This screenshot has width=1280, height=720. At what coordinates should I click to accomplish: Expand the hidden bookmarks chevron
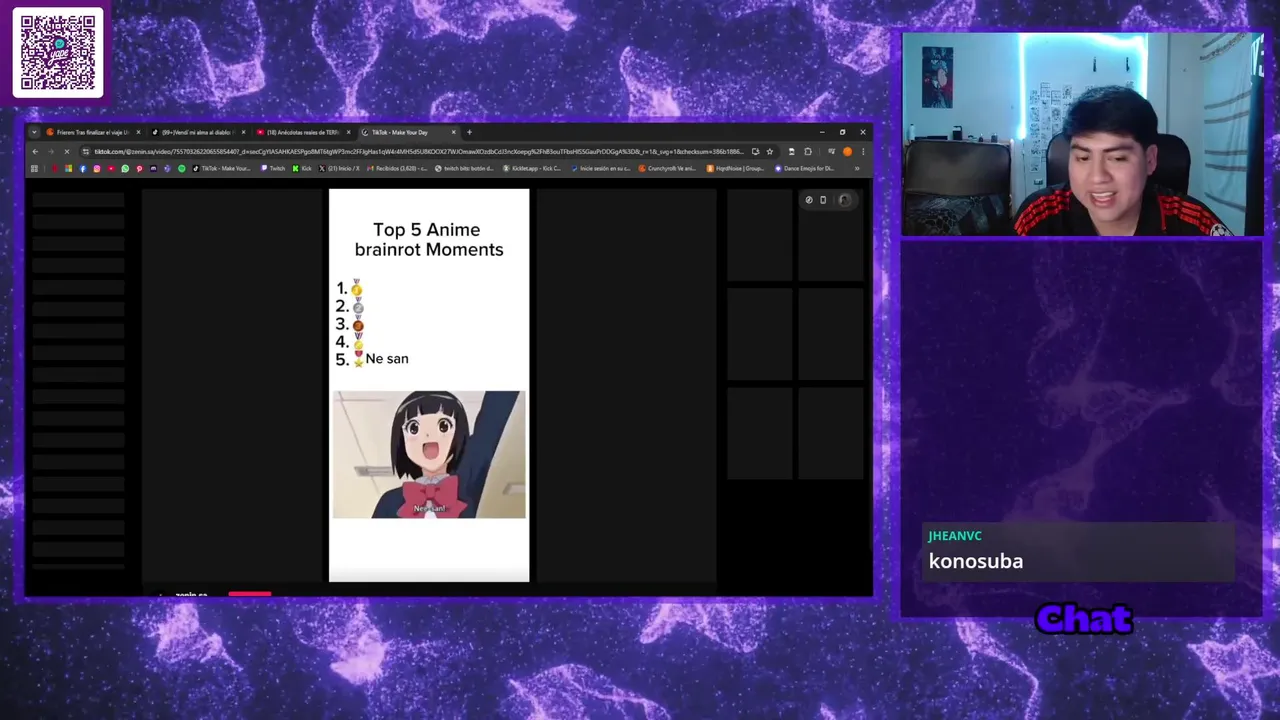857,169
